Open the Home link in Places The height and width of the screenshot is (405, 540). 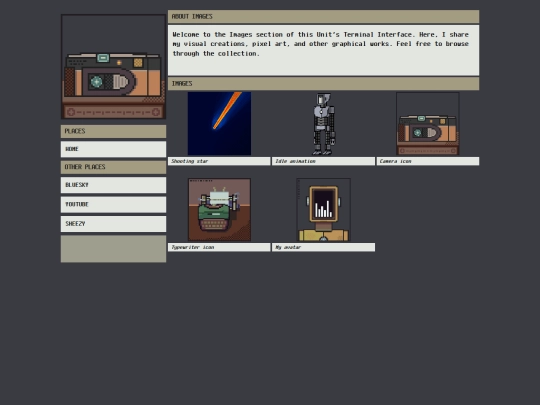pyautogui.click(x=113, y=149)
